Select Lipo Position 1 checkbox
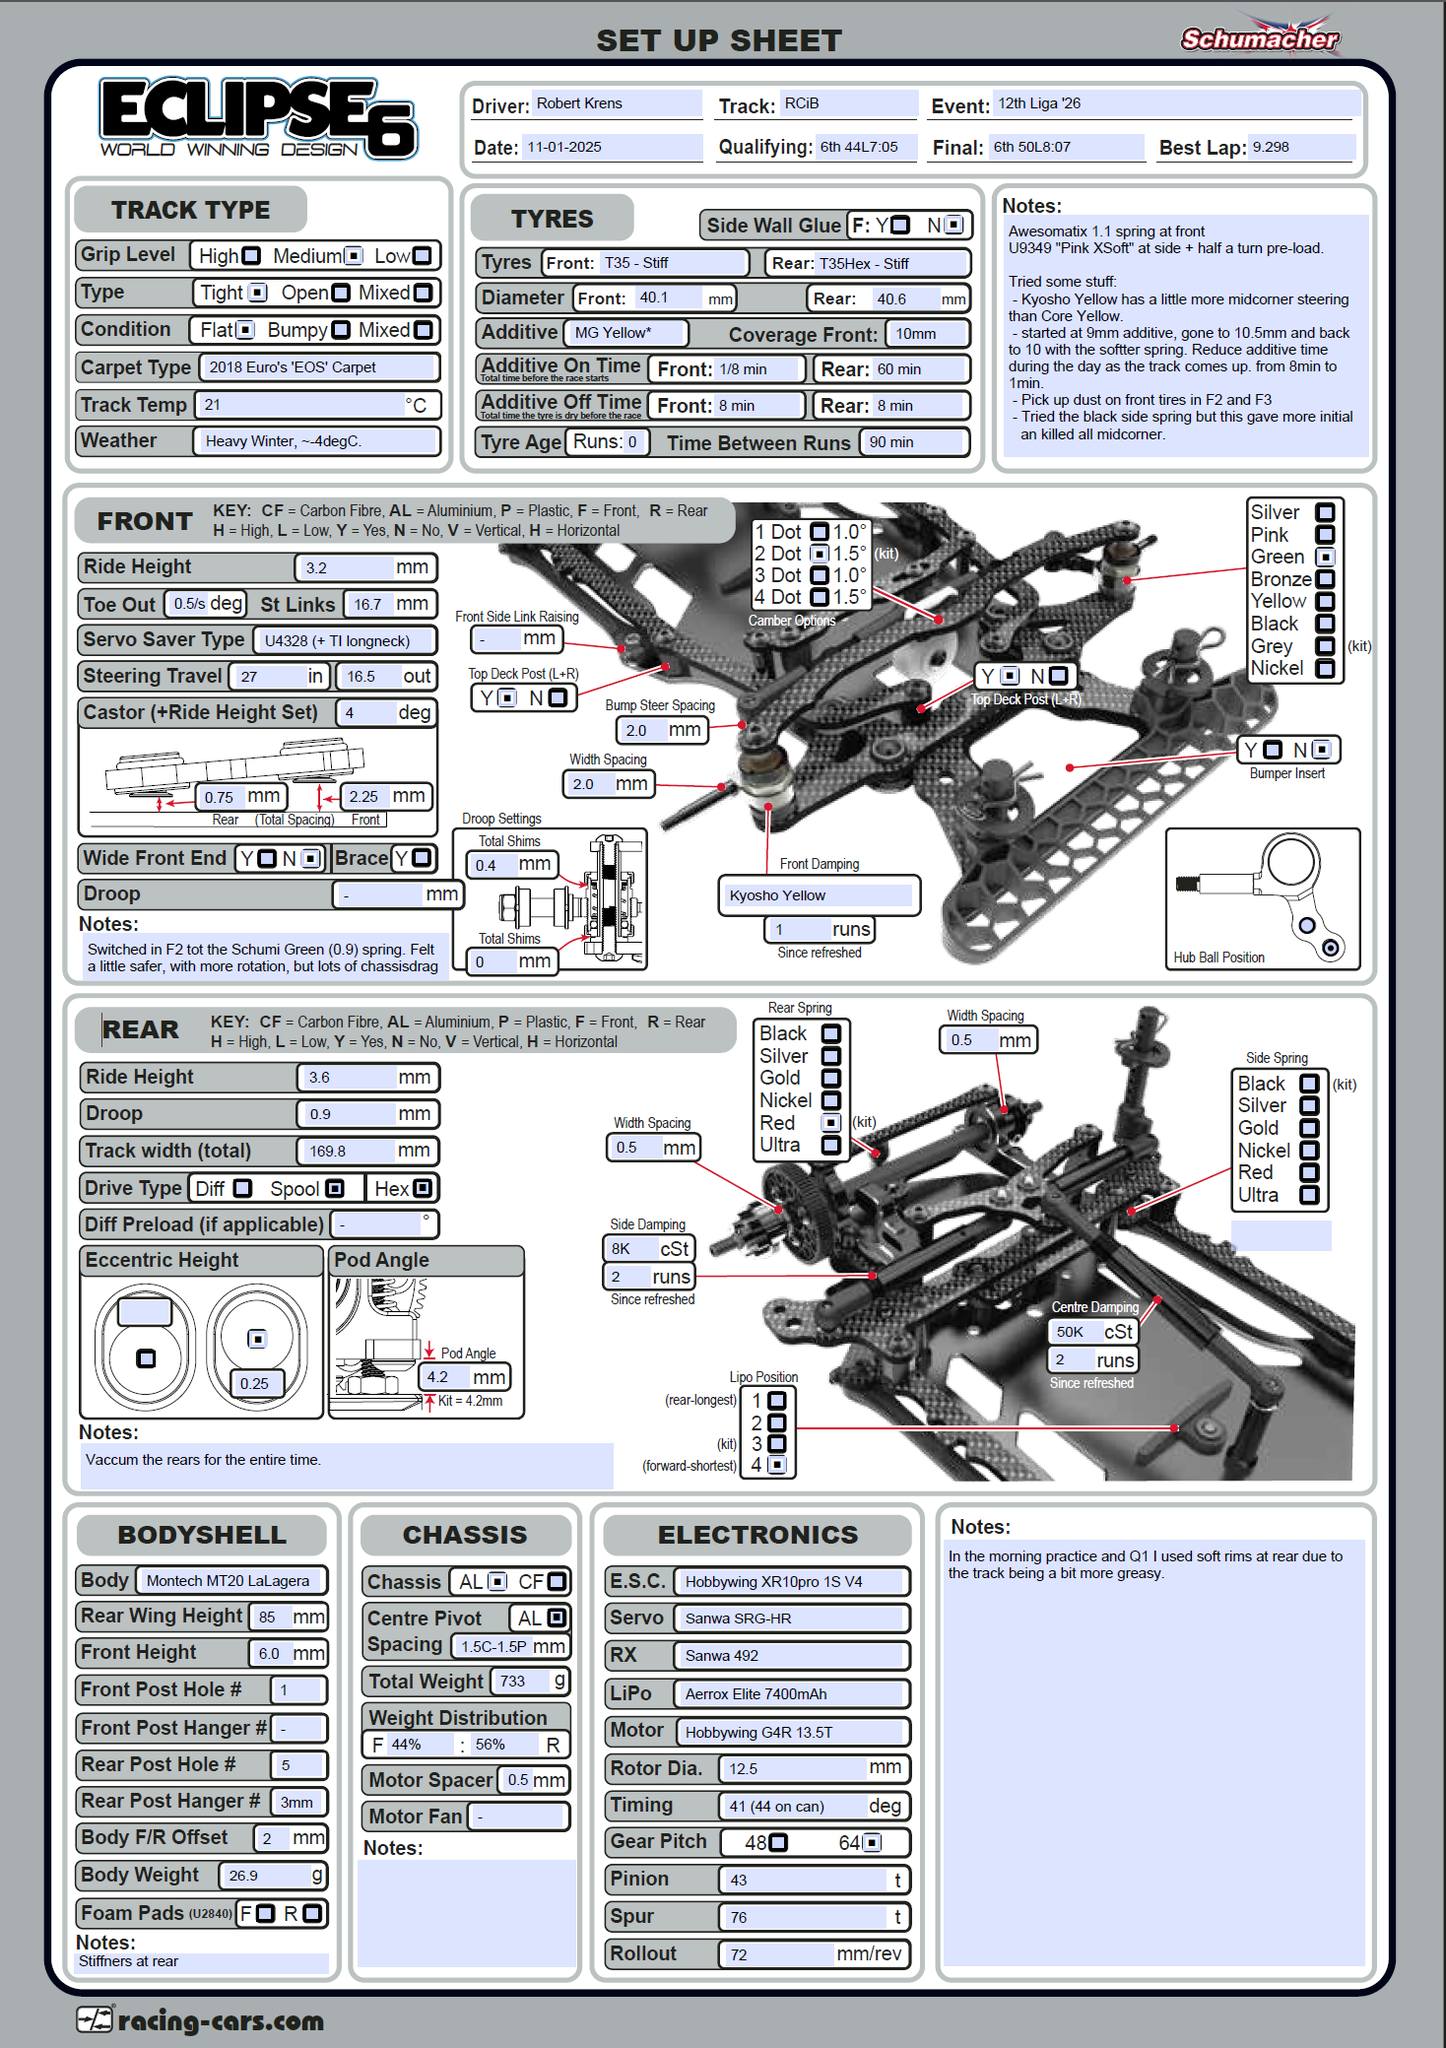The height and width of the screenshot is (2048, 1446). coord(777,1400)
